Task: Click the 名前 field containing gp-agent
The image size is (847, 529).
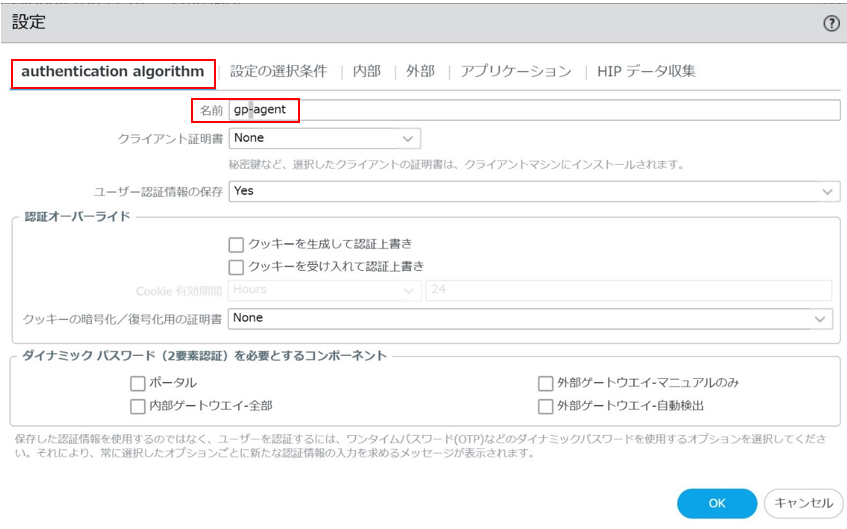Action: coord(534,110)
